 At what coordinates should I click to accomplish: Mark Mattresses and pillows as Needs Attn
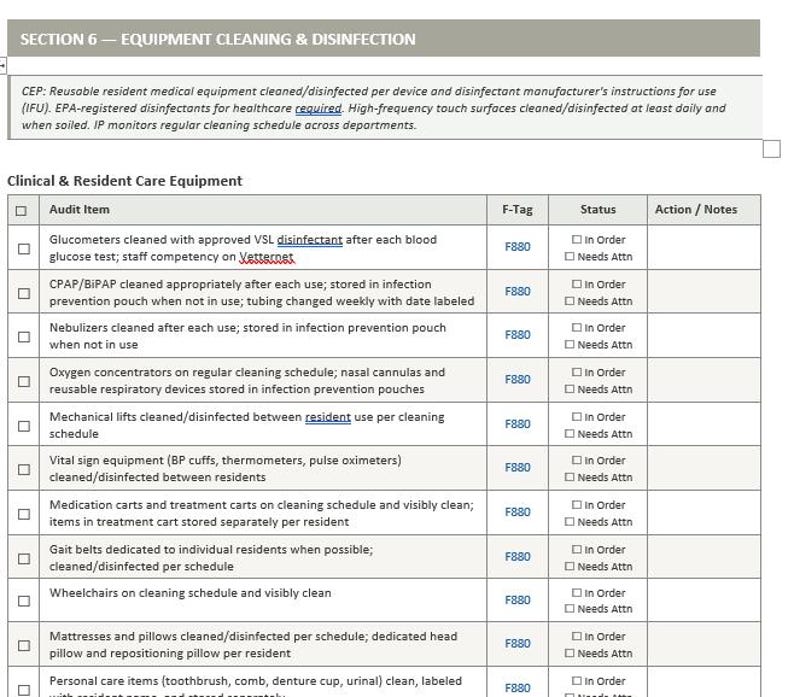(x=569, y=653)
